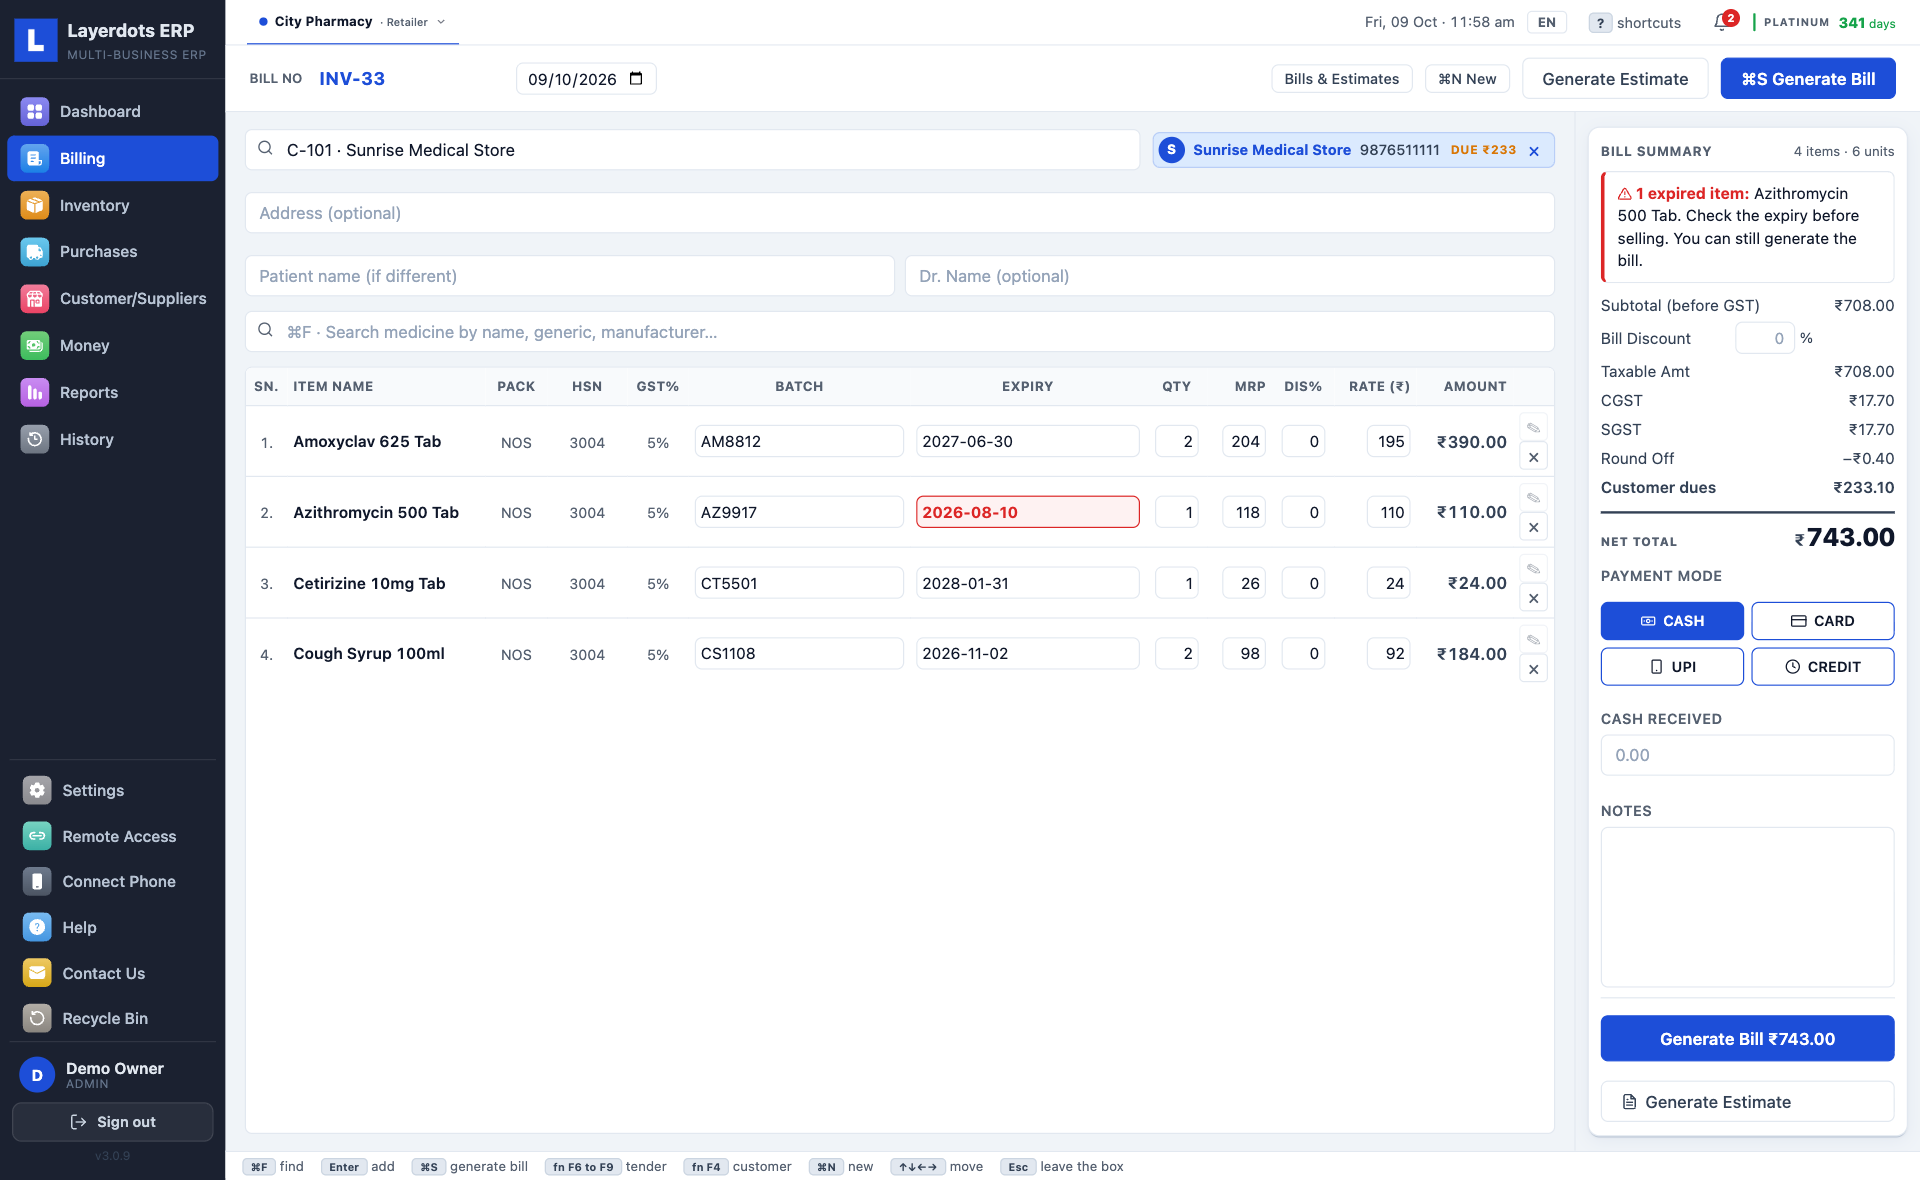The width and height of the screenshot is (1920, 1180).
Task: Click the Reports chart icon
Action: point(35,393)
